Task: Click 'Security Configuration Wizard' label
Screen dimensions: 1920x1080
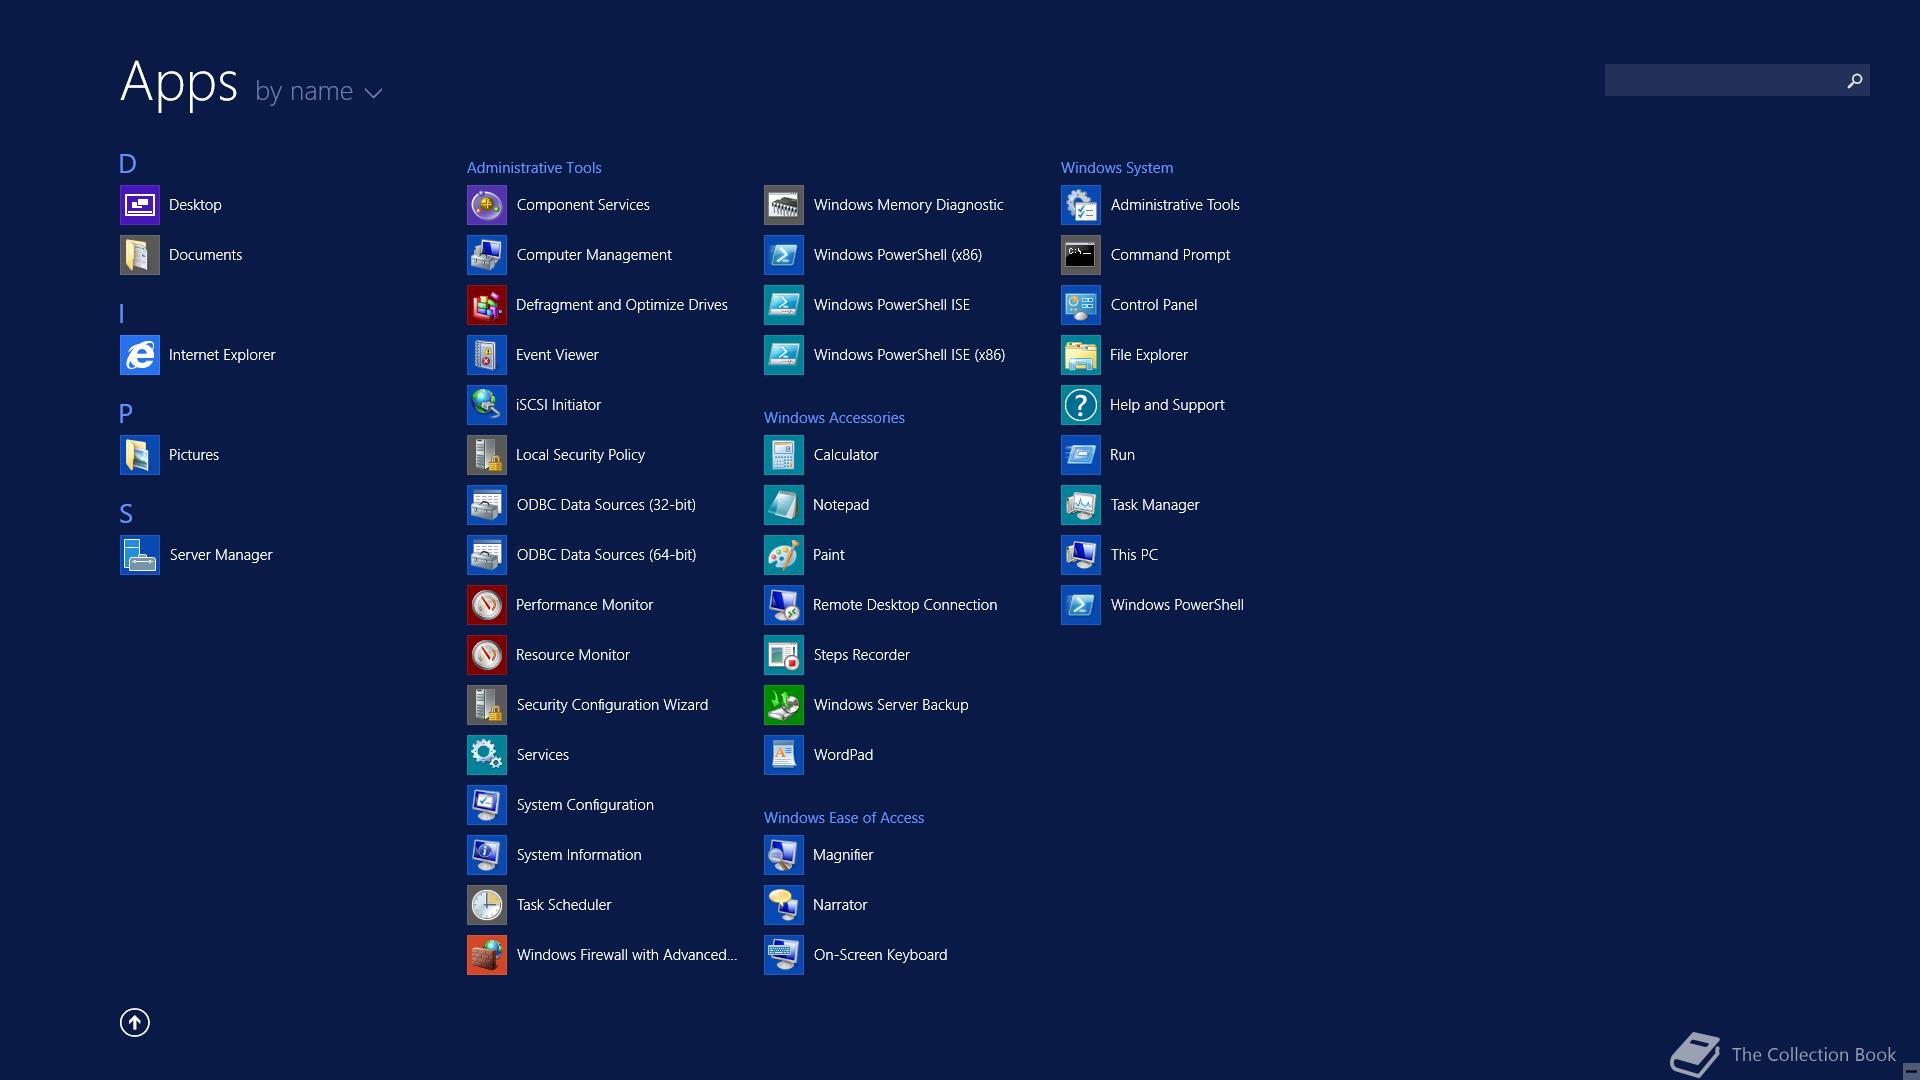Action: click(x=612, y=705)
